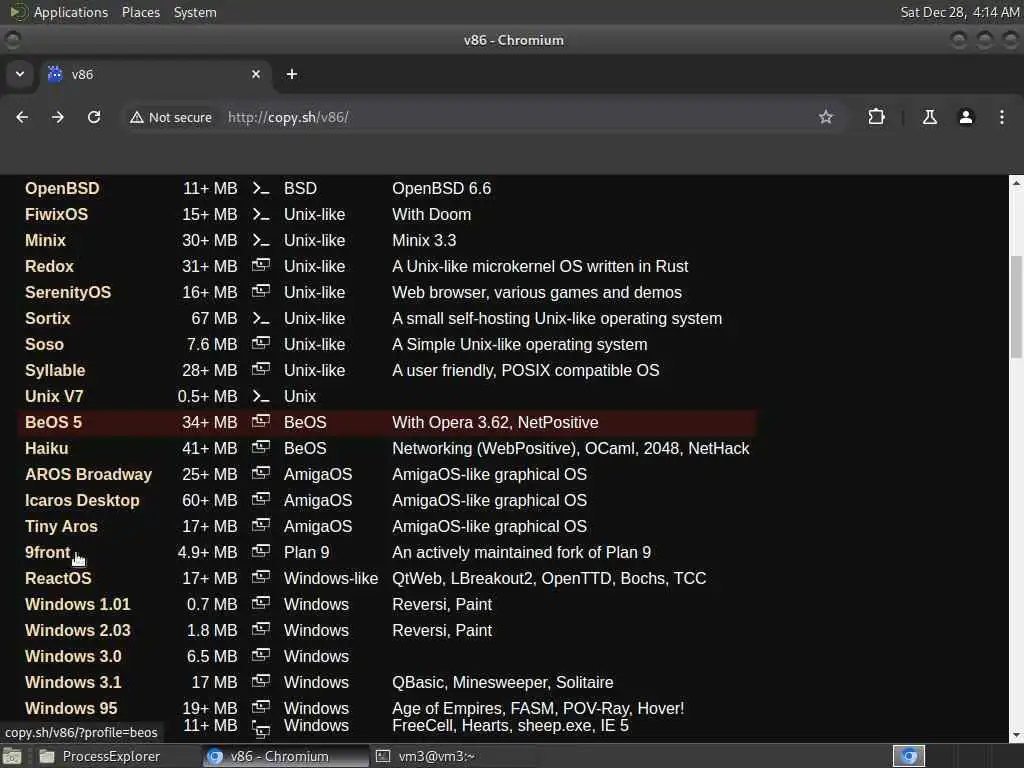Open the Soso link

(x=44, y=344)
